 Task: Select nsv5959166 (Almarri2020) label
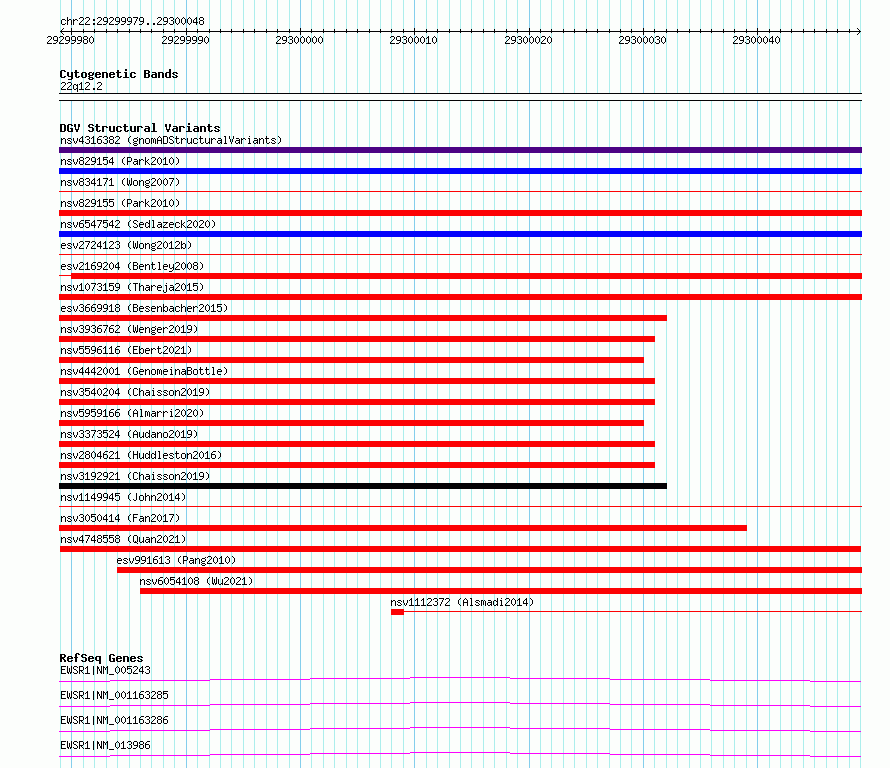(132, 413)
